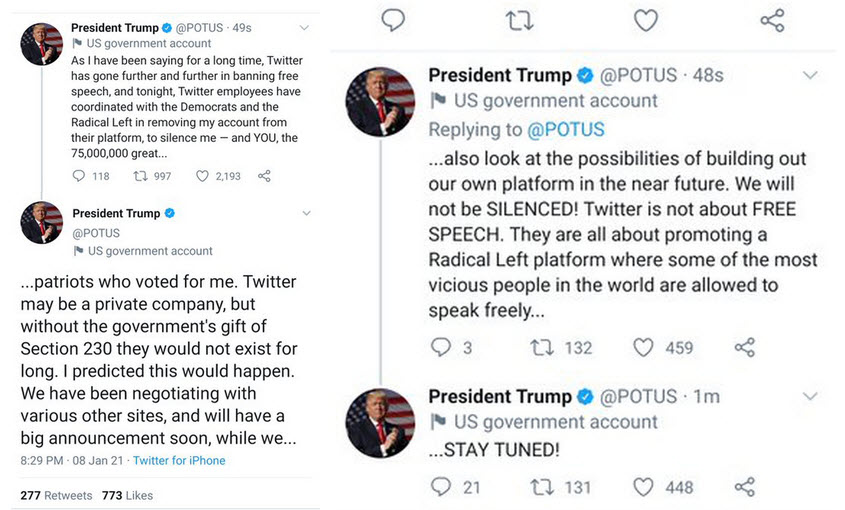
Task: Click the share icon in the top action row
Action: 772,20
